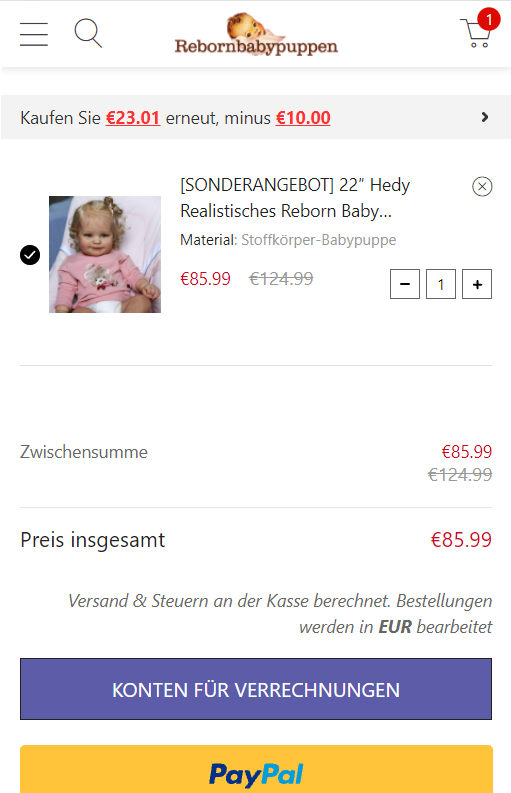Image resolution: width=511 pixels, height=793 pixels.
Task: Open the SONDERANGEBOT 22" Hedy product title
Action: coord(295,198)
